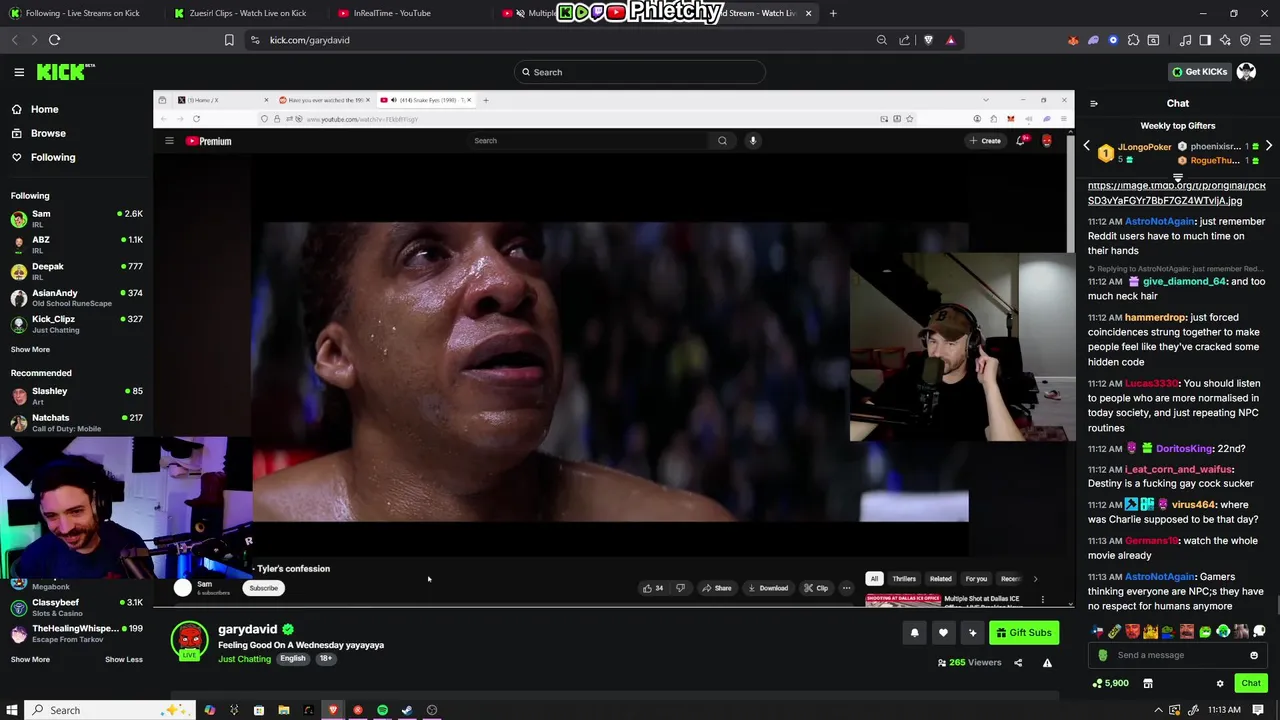Viewport: 1280px width, 720px height.
Task: Open Brave Leo AI sparkle icon
Action: [1225, 40]
